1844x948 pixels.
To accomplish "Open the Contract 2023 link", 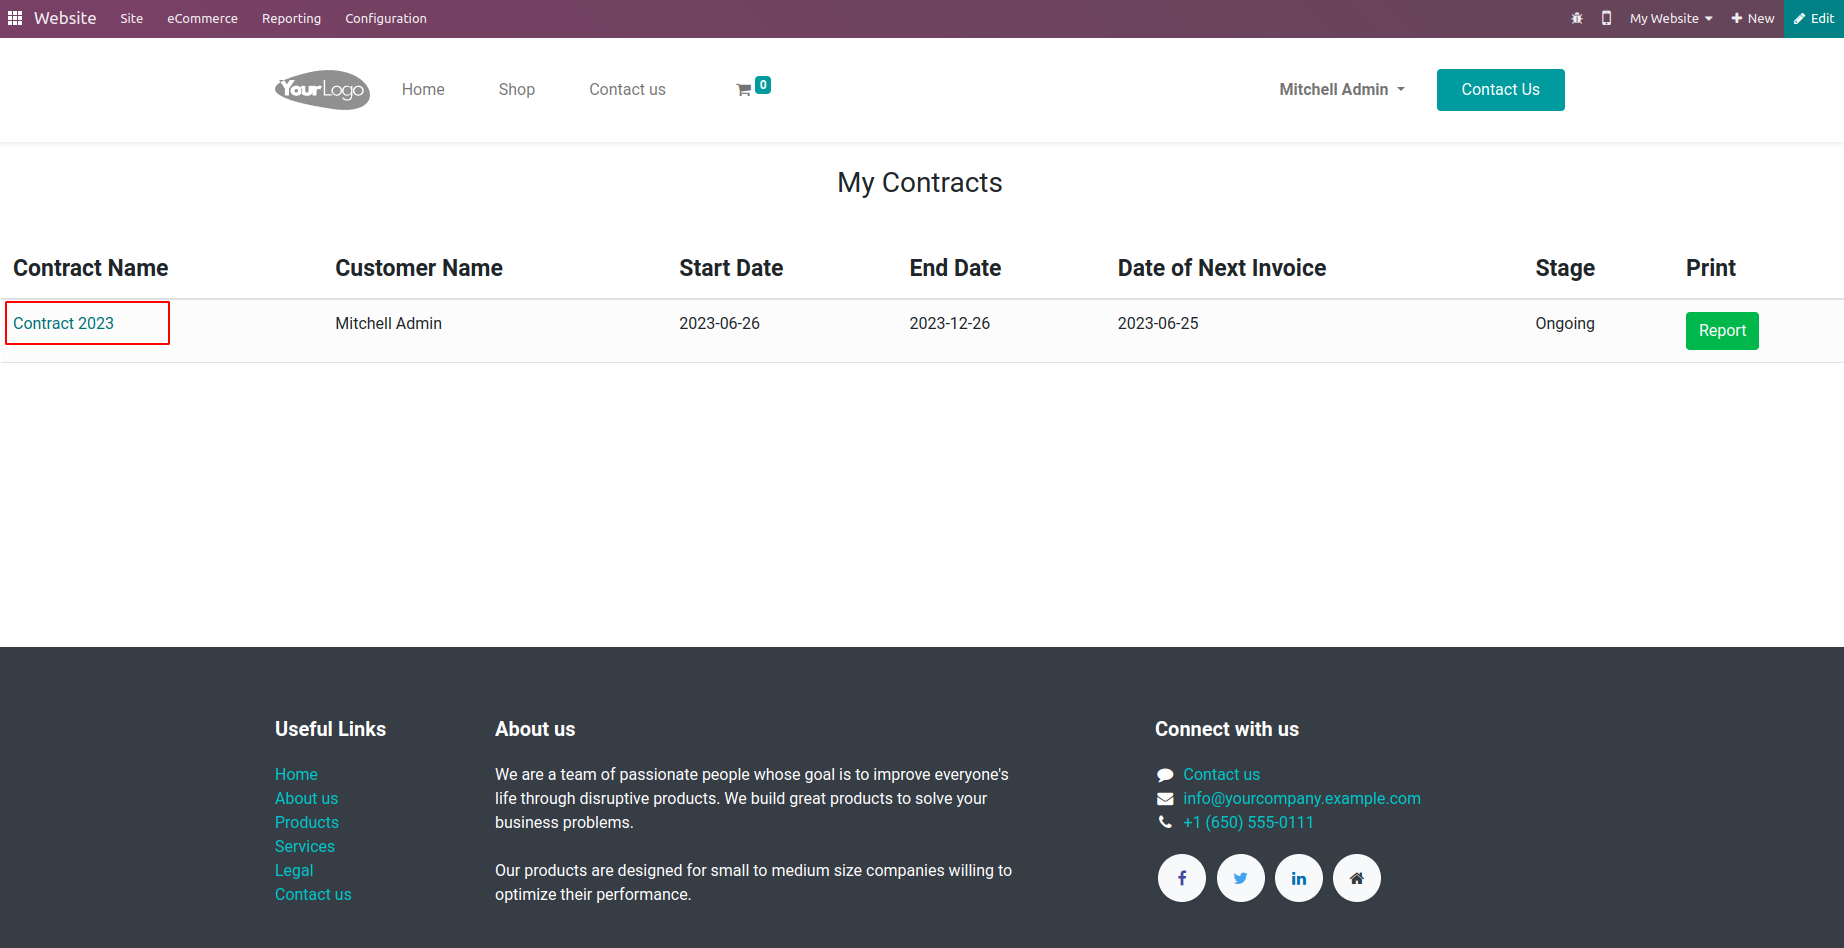I will 64,323.
